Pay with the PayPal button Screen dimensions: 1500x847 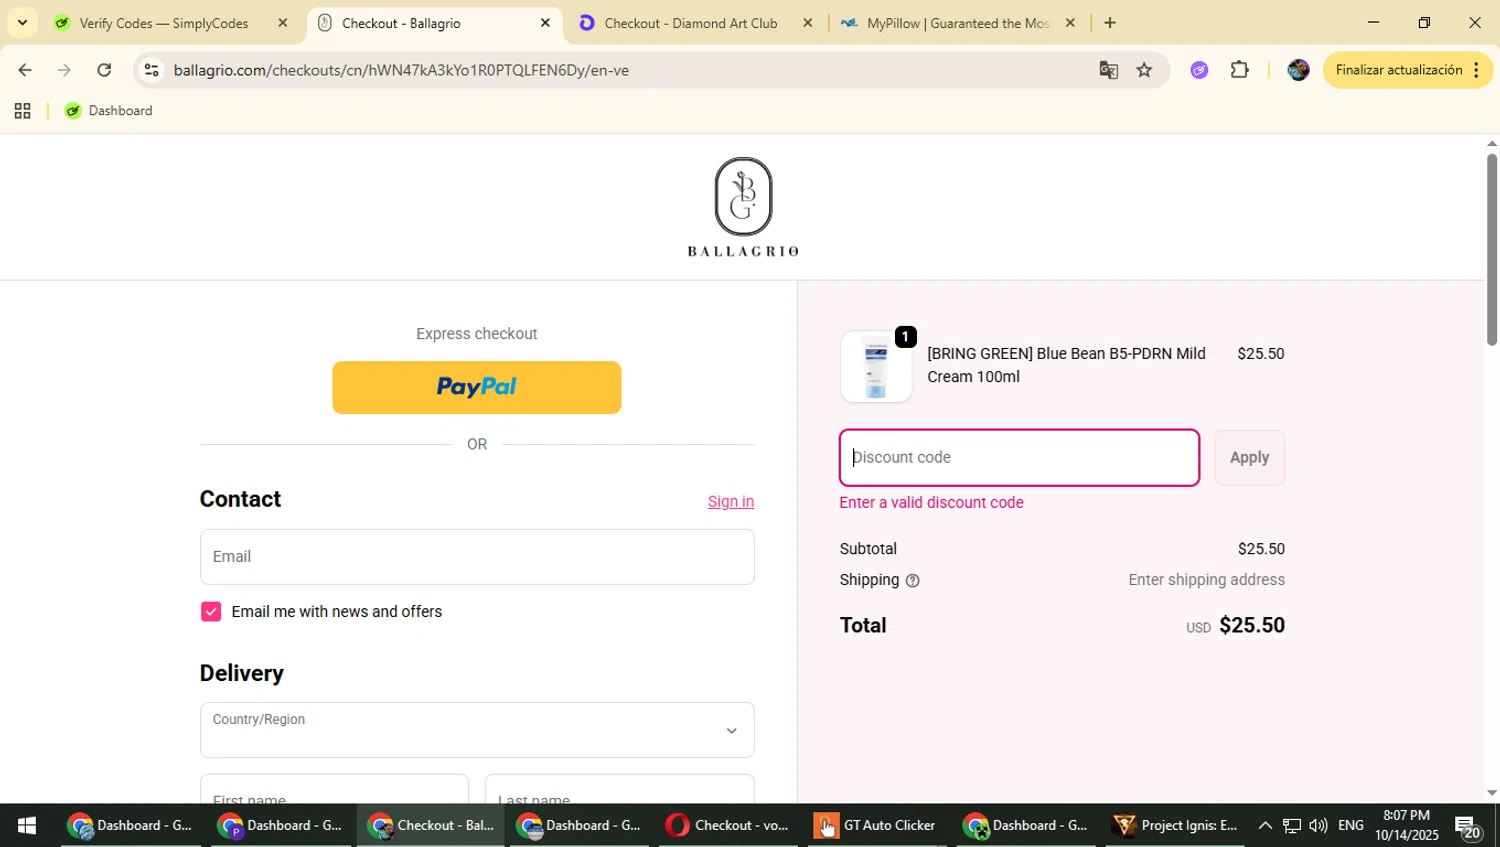pyautogui.click(x=477, y=387)
